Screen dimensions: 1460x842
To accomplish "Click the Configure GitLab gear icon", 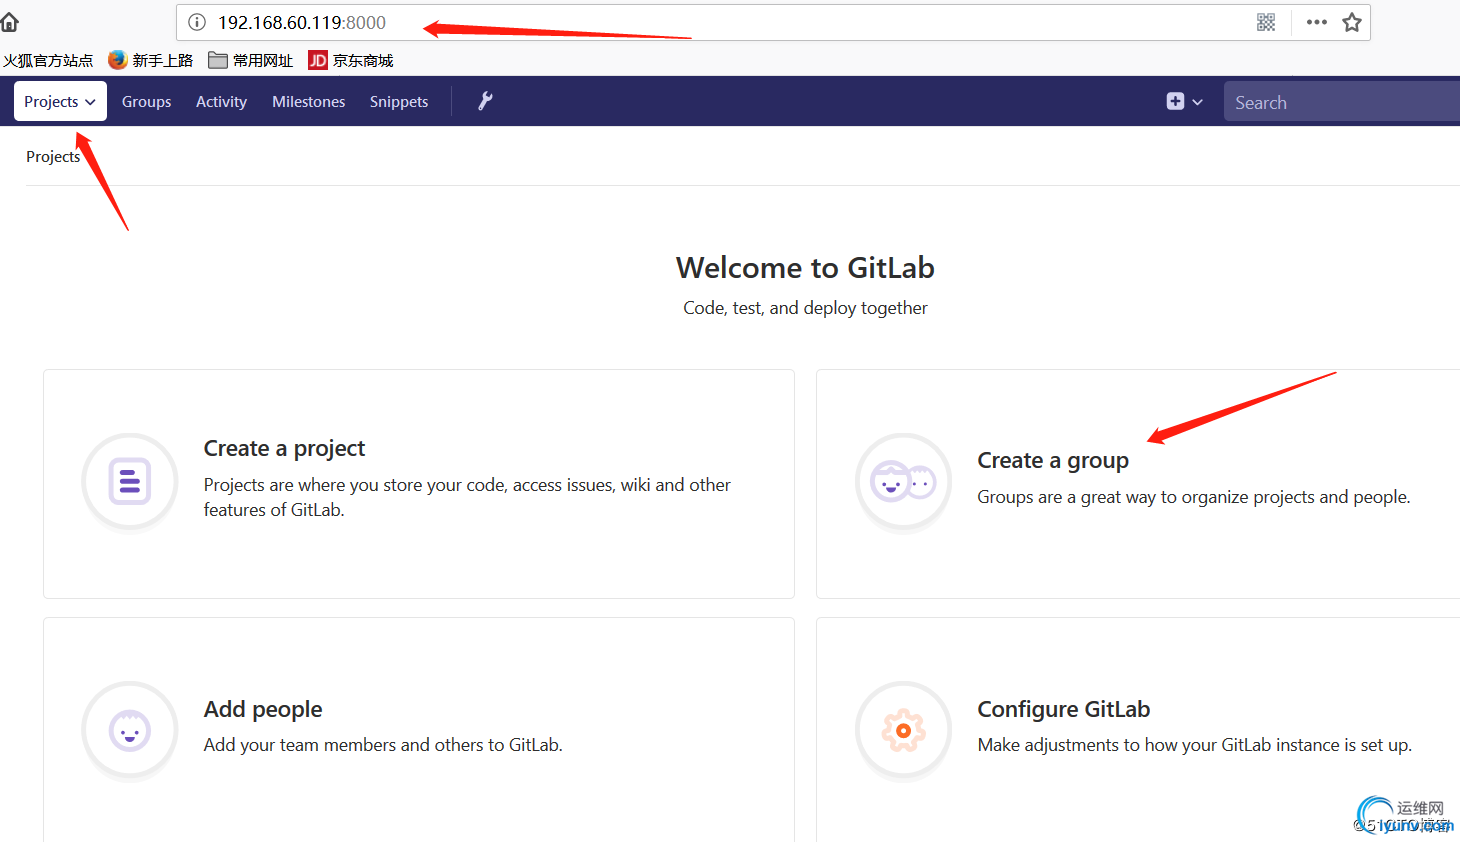I will click(x=903, y=730).
